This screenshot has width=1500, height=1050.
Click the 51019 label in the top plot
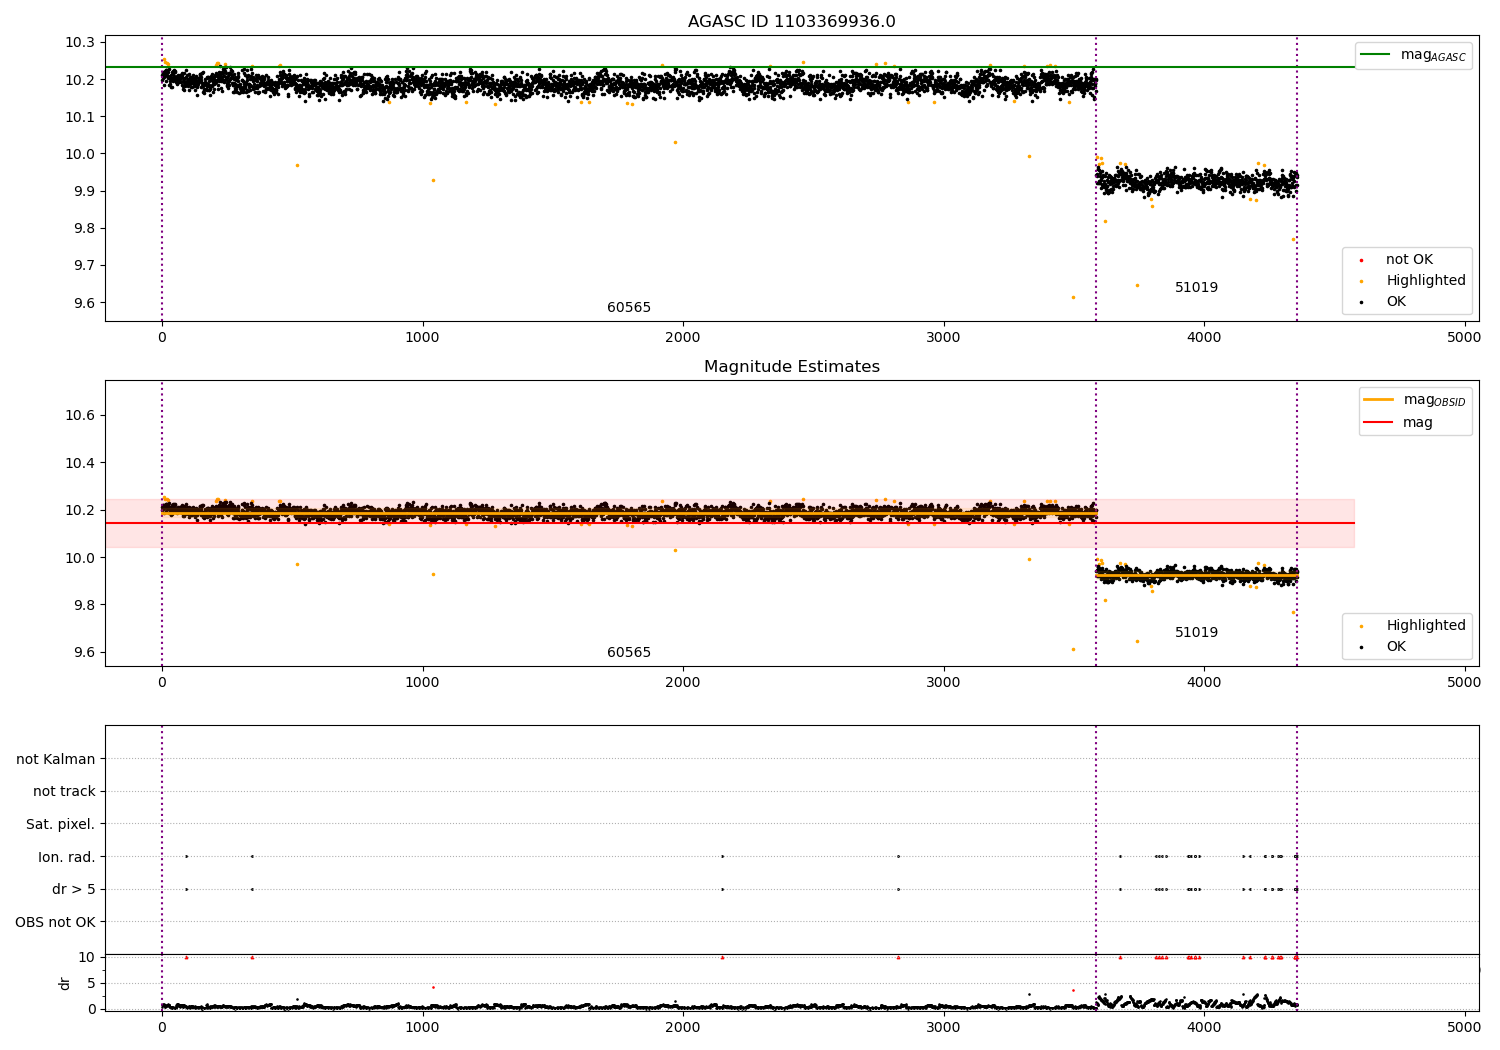1196,288
